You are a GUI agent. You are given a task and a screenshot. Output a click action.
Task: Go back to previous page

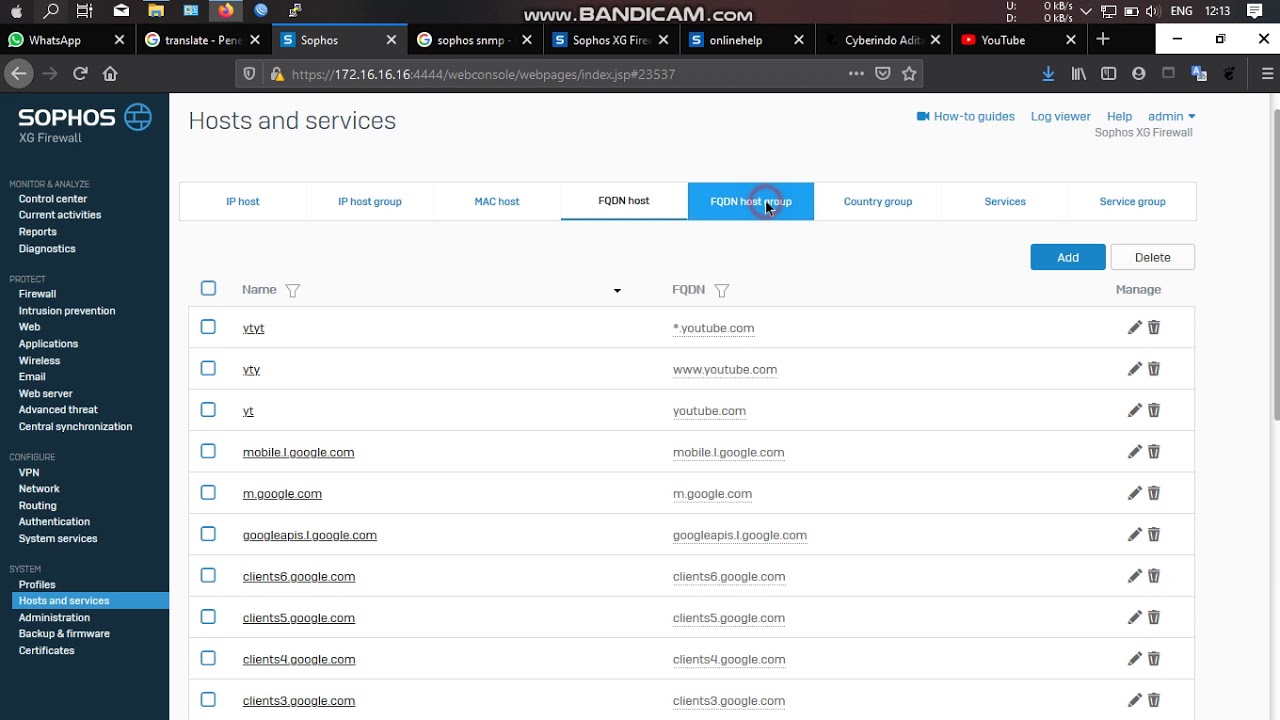pyautogui.click(x=18, y=73)
